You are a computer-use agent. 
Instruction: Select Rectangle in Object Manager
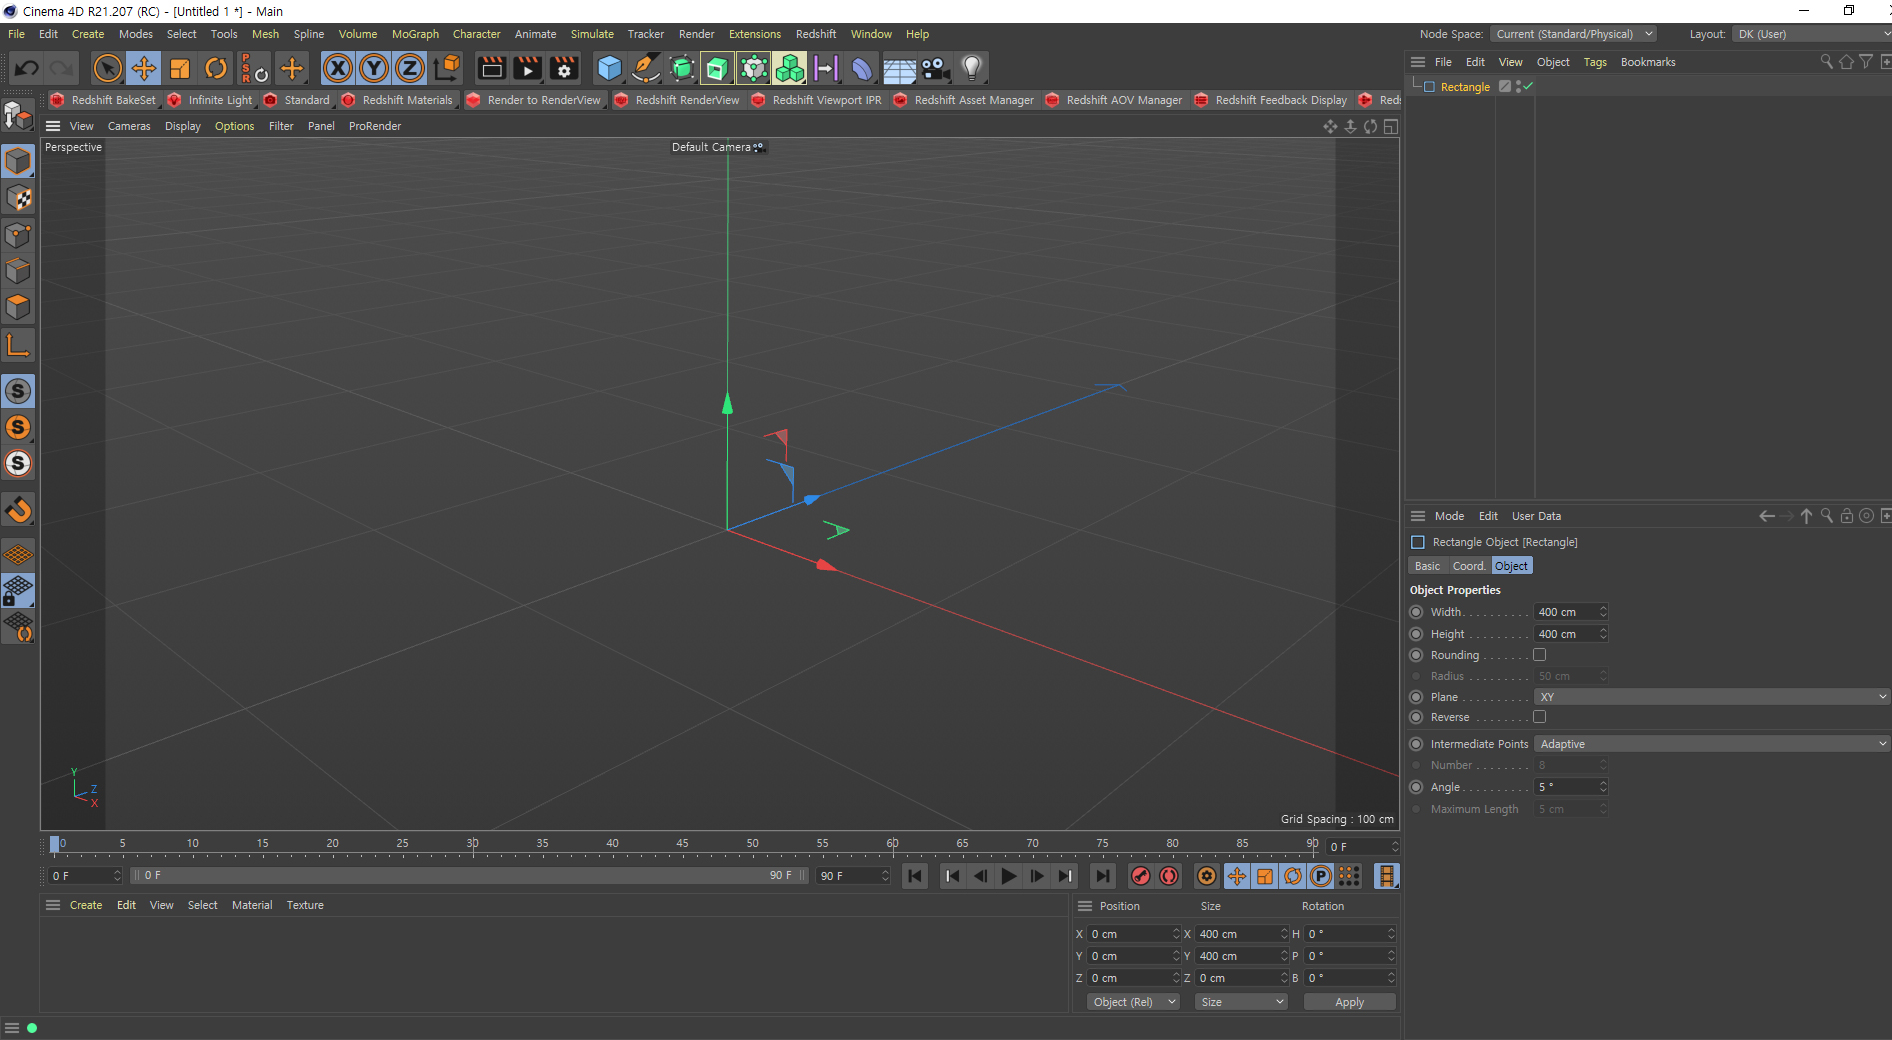[1465, 87]
